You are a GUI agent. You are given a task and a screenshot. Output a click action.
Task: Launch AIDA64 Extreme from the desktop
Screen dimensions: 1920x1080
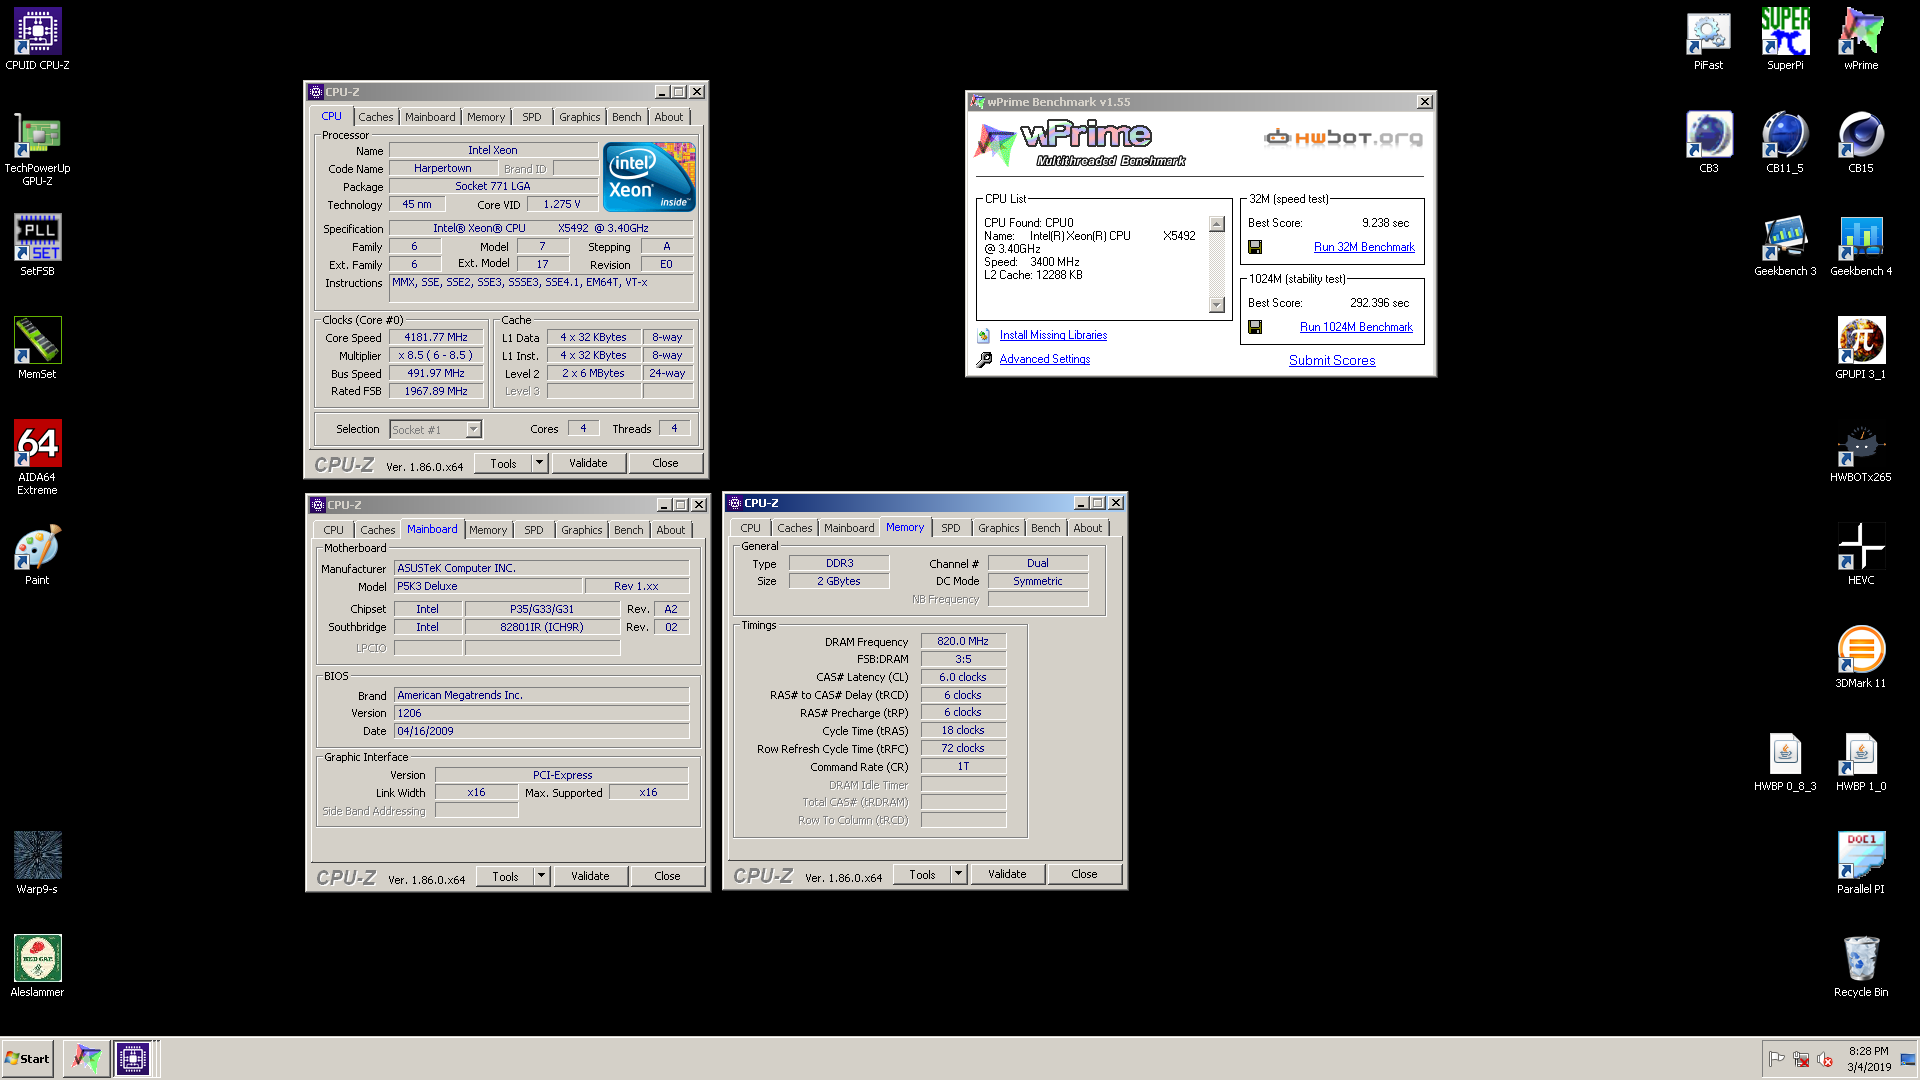37,457
